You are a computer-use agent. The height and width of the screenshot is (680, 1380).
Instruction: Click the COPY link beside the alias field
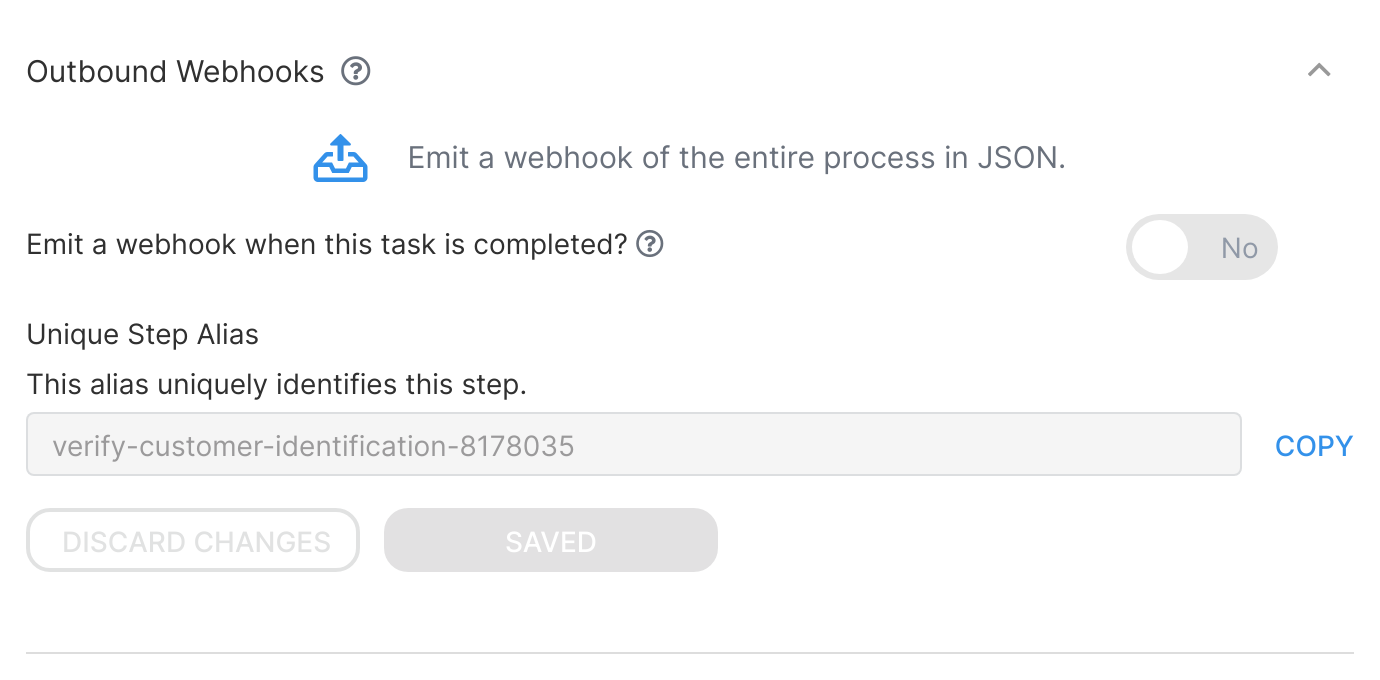tap(1313, 445)
